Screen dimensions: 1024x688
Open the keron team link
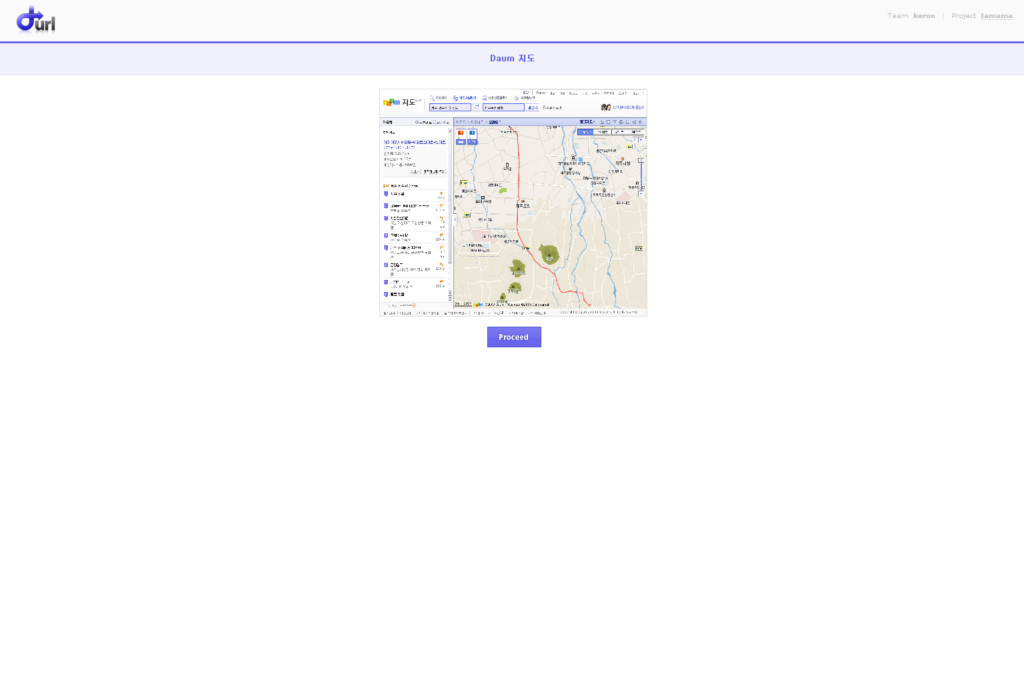pyautogui.click(x=924, y=16)
